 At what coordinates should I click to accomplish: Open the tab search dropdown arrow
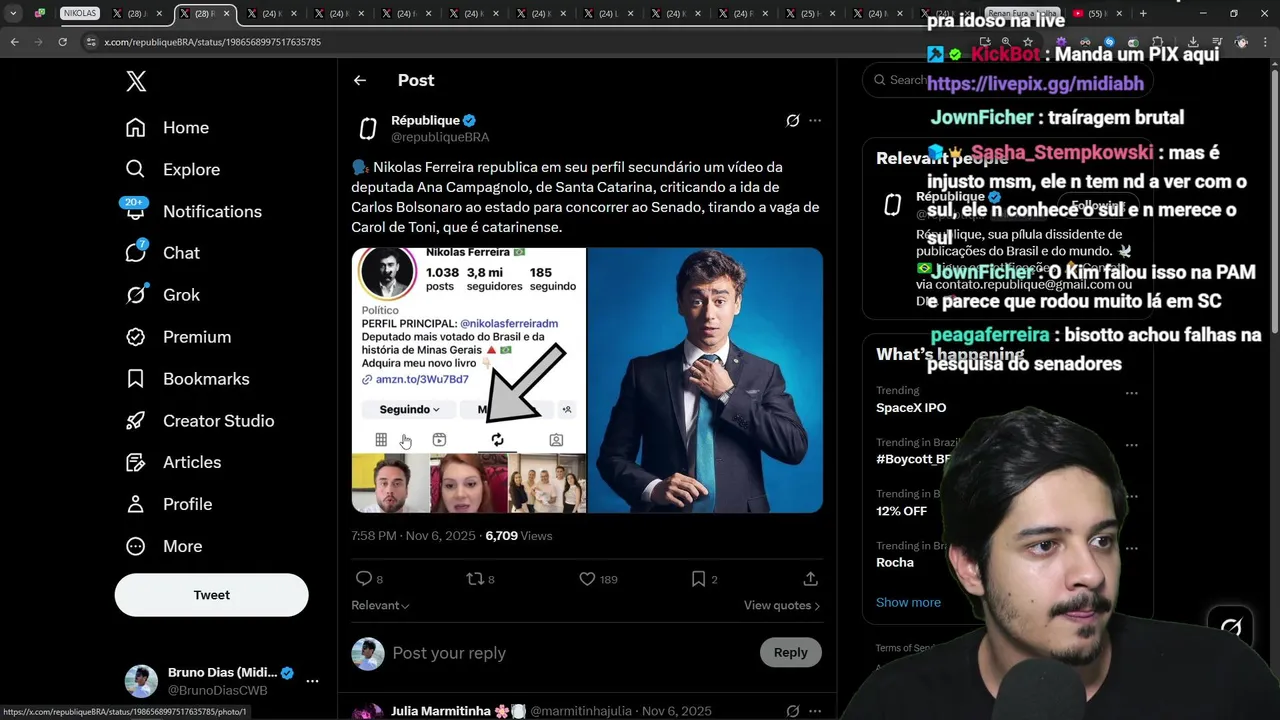point(13,14)
